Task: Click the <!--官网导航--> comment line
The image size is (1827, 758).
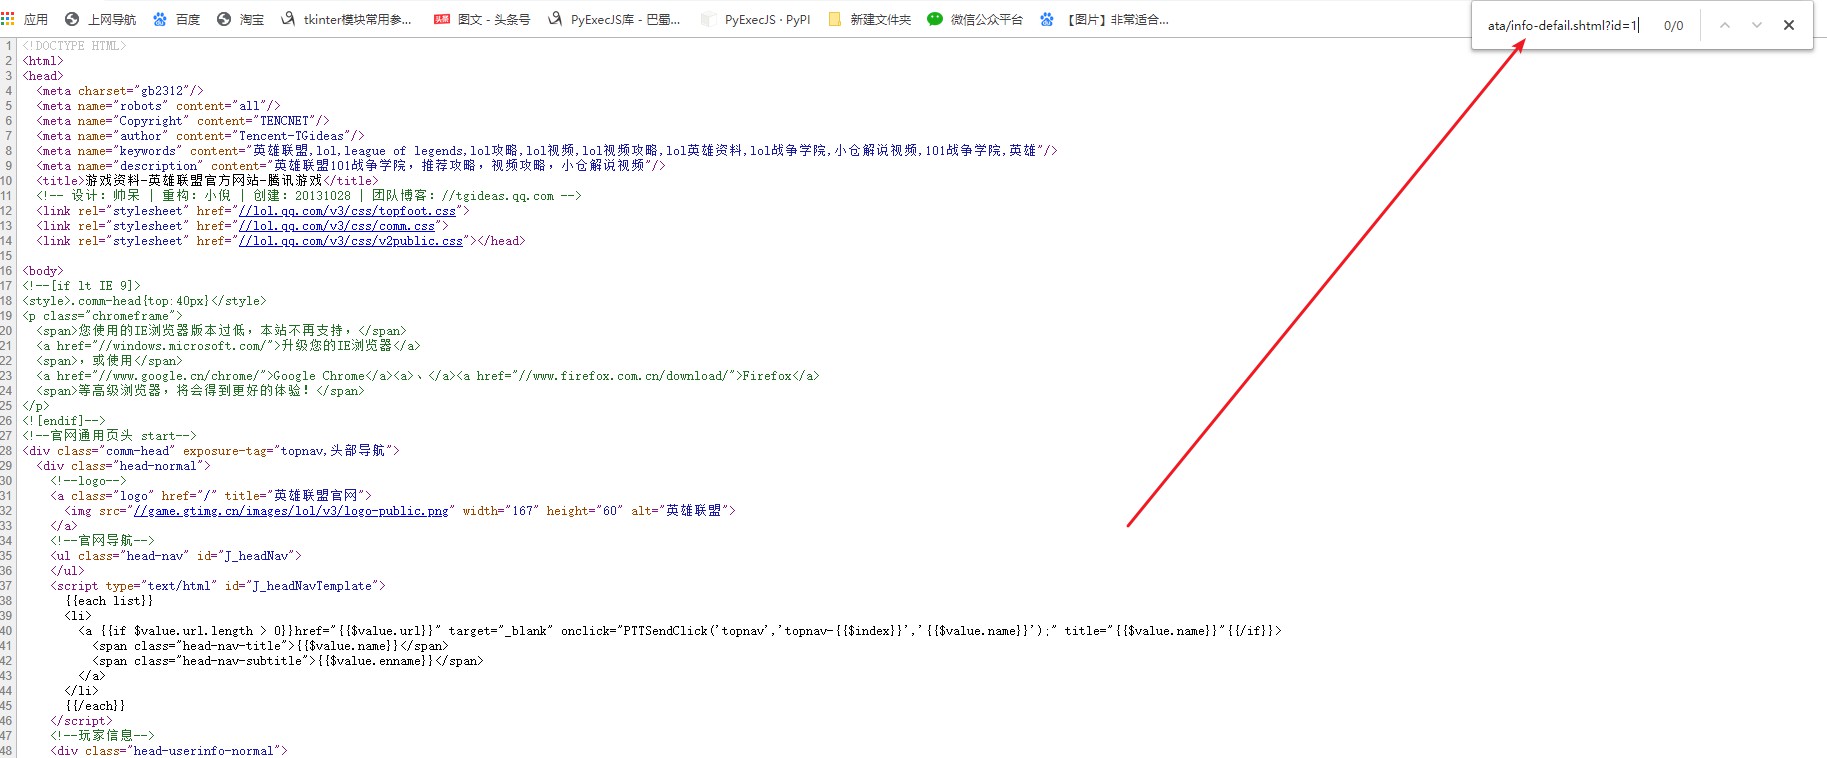Action: coord(102,541)
